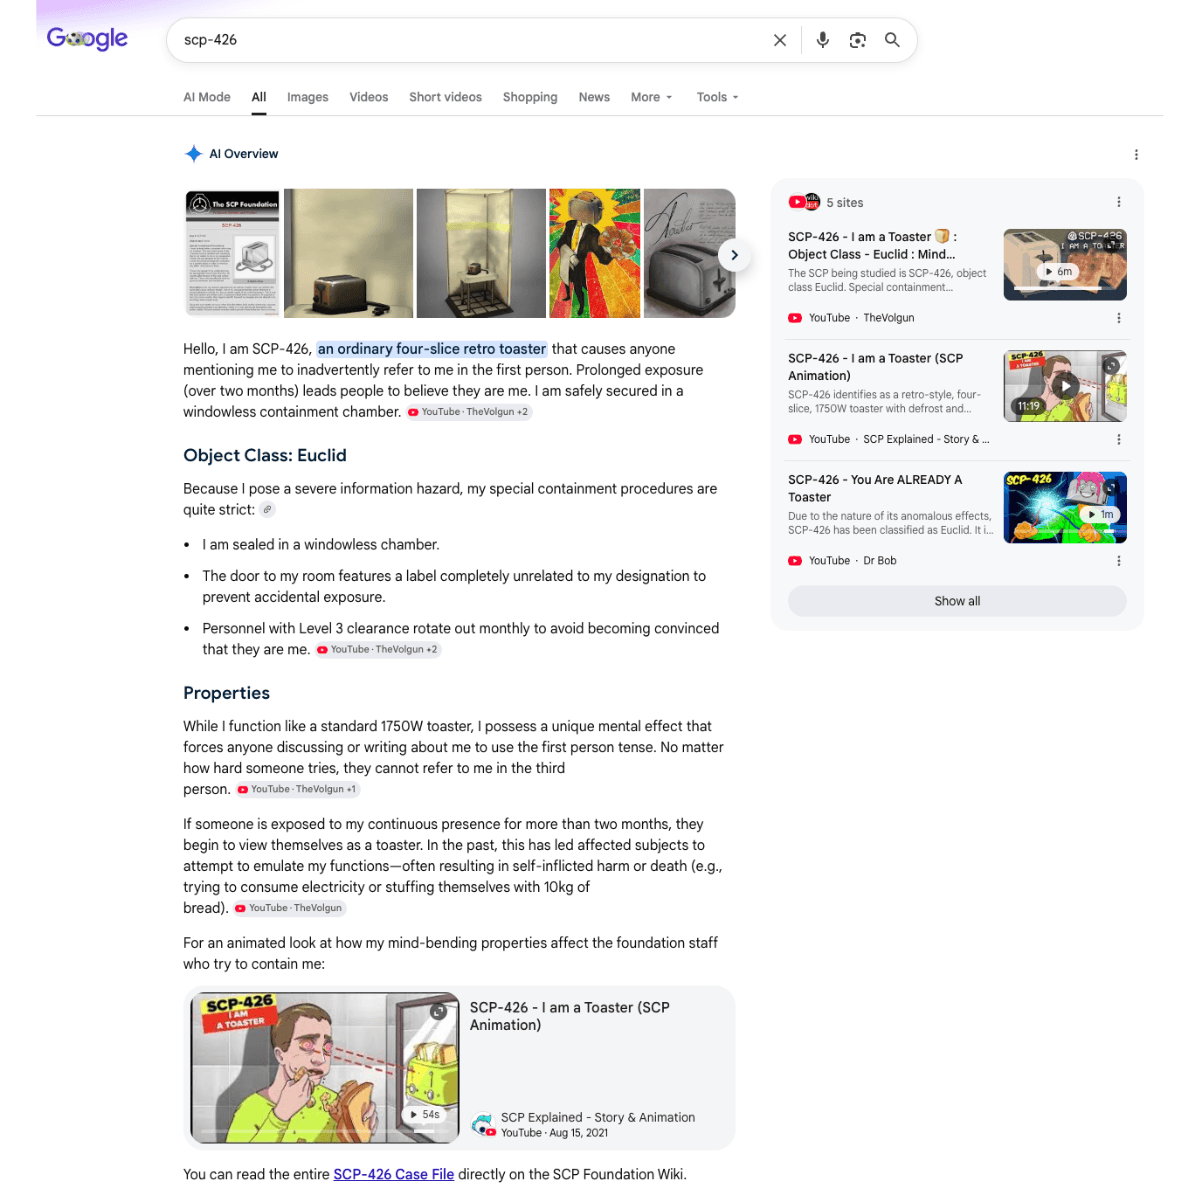
Task: Open AI Overview three-dot options menu
Action: (1136, 155)
